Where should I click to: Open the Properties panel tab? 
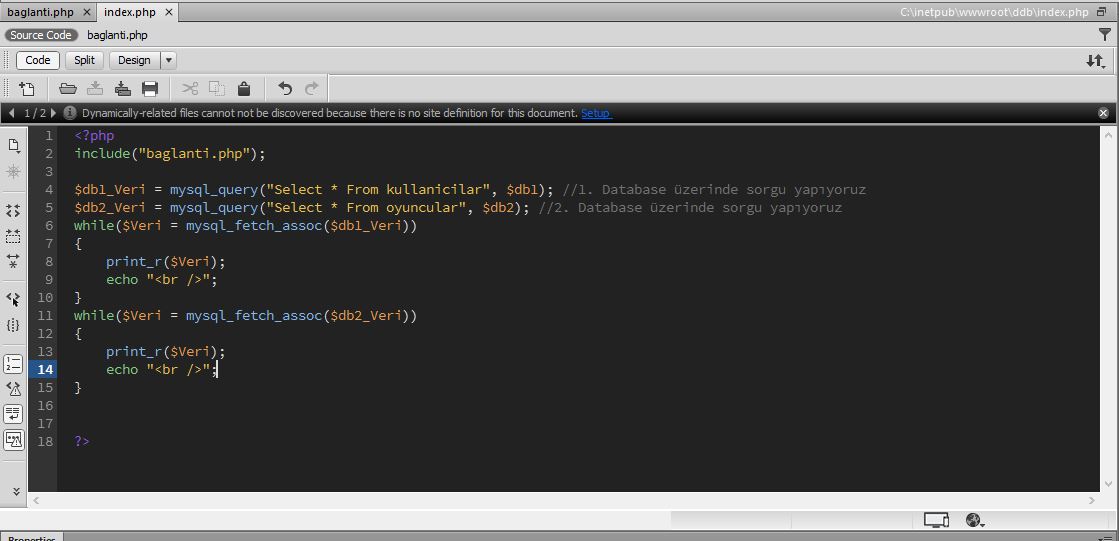pyautogui.click(x=32, y=537)
